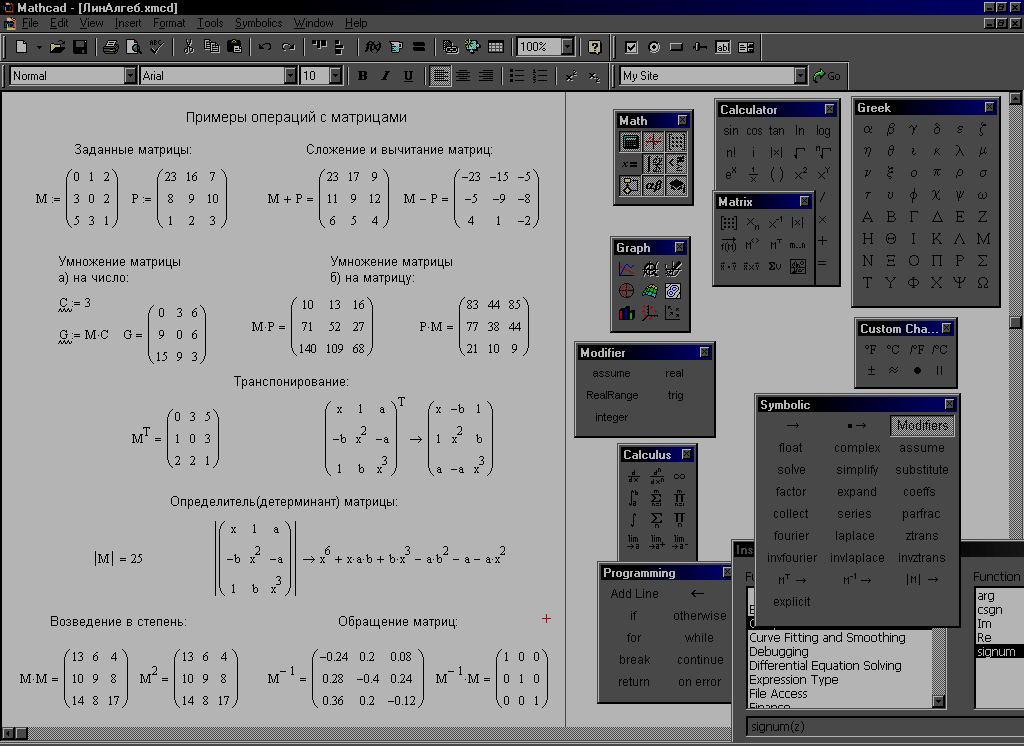
Task: Insert a surface plot from the Graph palette
Action: click(650, 291)
